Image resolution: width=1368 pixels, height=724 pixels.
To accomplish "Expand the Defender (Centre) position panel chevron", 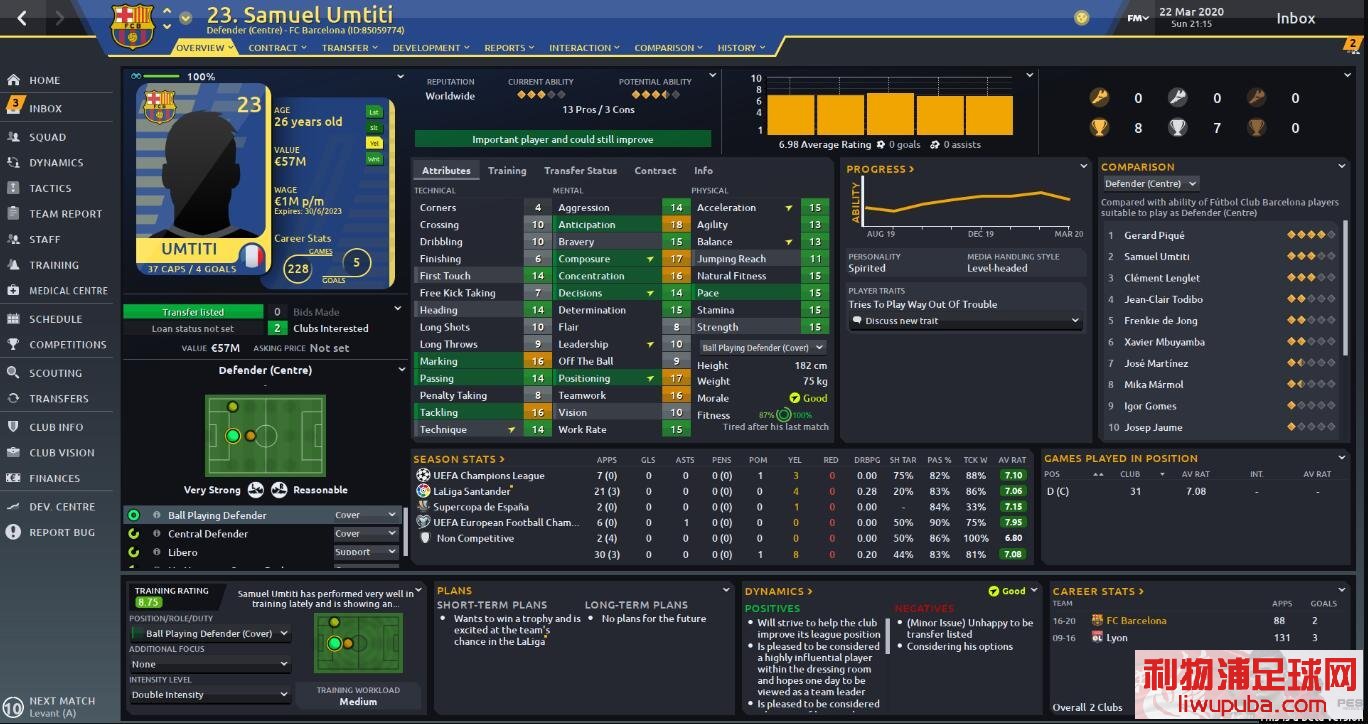I will pos(403,370).
